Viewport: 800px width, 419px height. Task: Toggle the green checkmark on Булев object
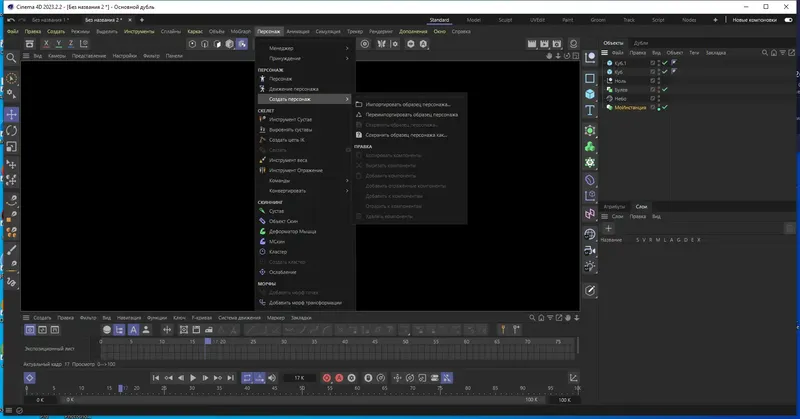pyautogui.click(x=664, y=88)
